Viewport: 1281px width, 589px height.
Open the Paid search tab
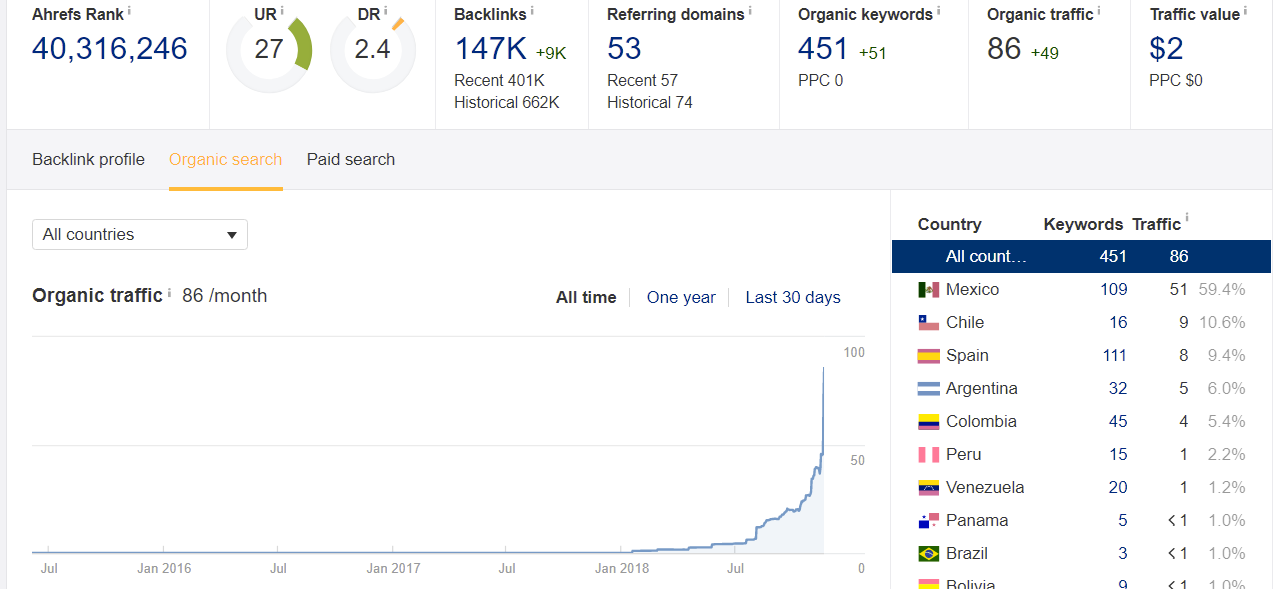[x=351, y=159]
